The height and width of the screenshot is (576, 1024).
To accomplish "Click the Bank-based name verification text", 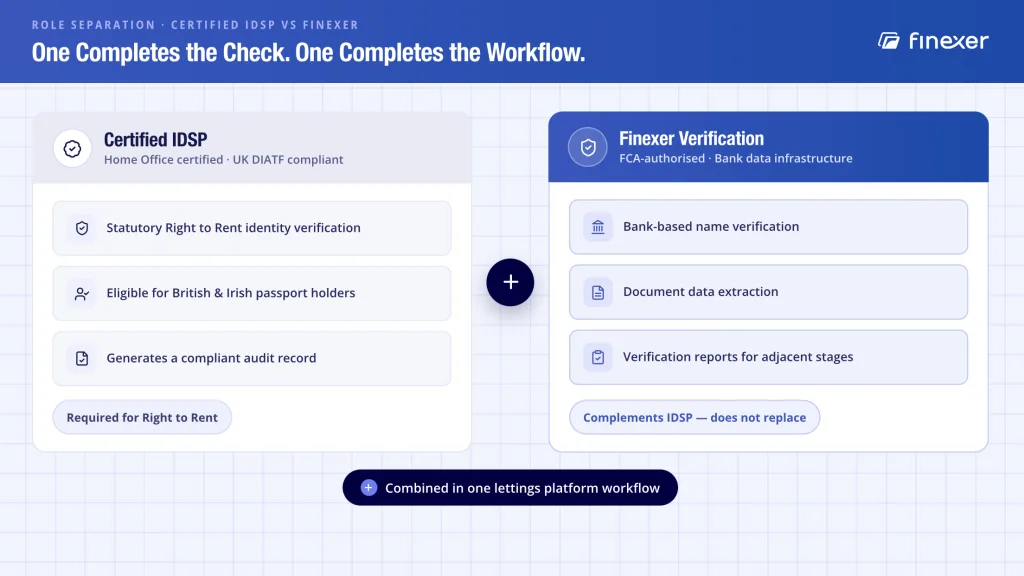I will coord(711,226).
